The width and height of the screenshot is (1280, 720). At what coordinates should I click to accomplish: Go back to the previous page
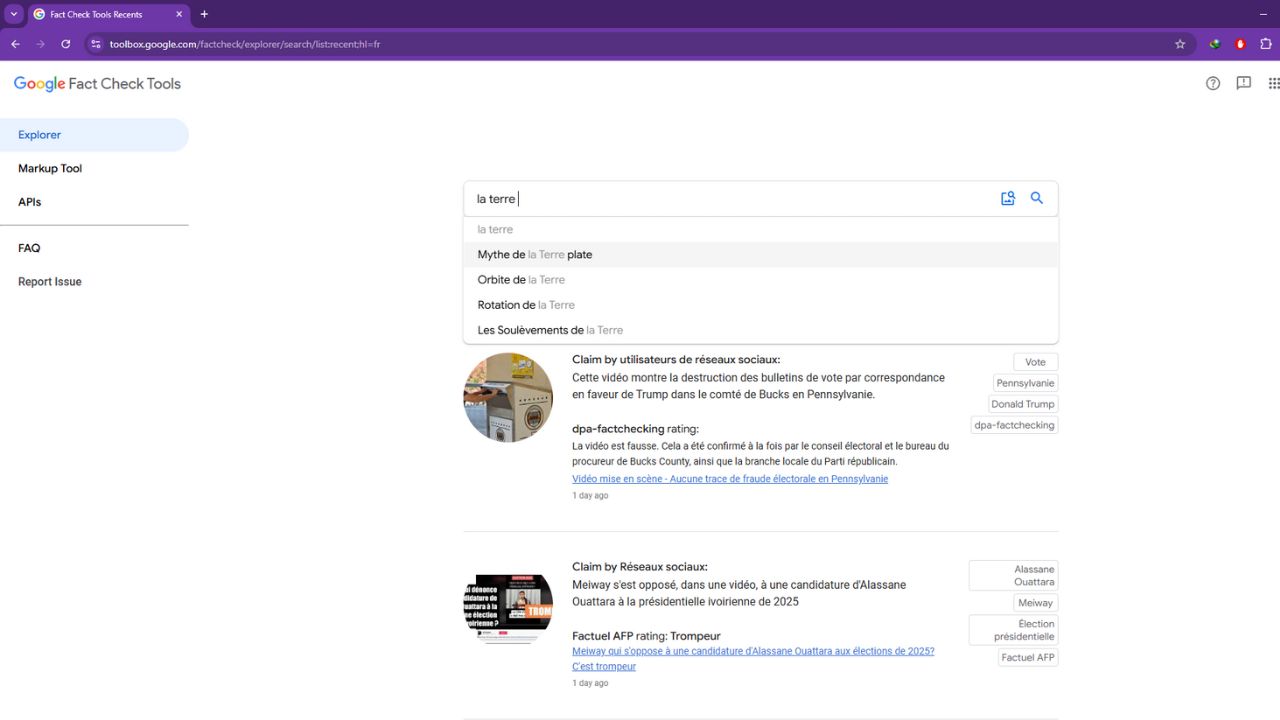tap(15, 44)
